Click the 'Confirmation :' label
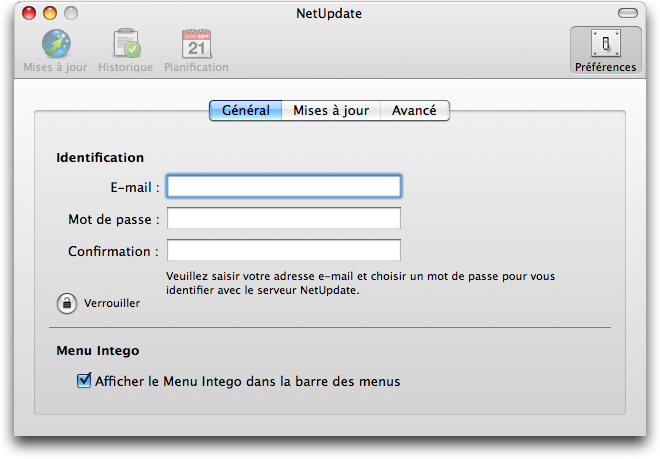This screenshot has height=459, width=660. [114, 251]
